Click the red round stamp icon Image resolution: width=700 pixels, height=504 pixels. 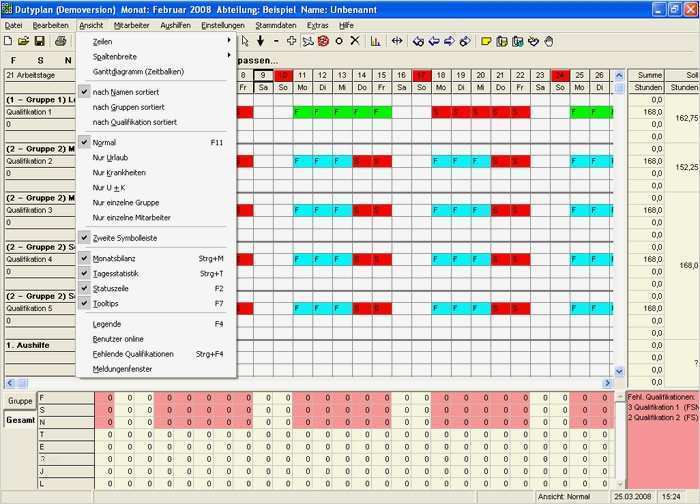click(x=323, y=42)
